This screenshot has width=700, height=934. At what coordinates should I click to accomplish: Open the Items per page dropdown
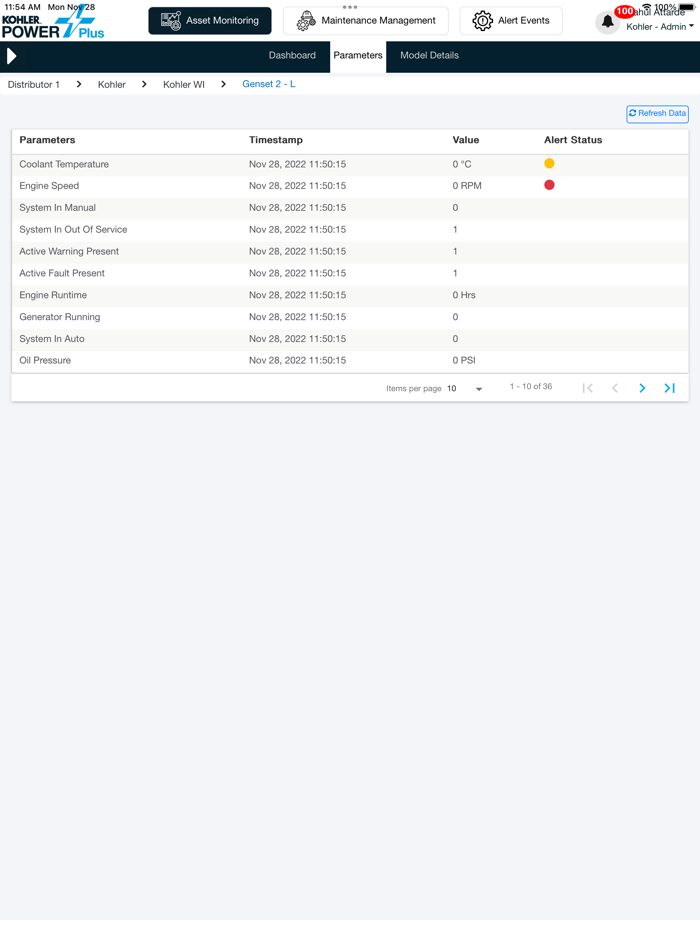(465, 388)
